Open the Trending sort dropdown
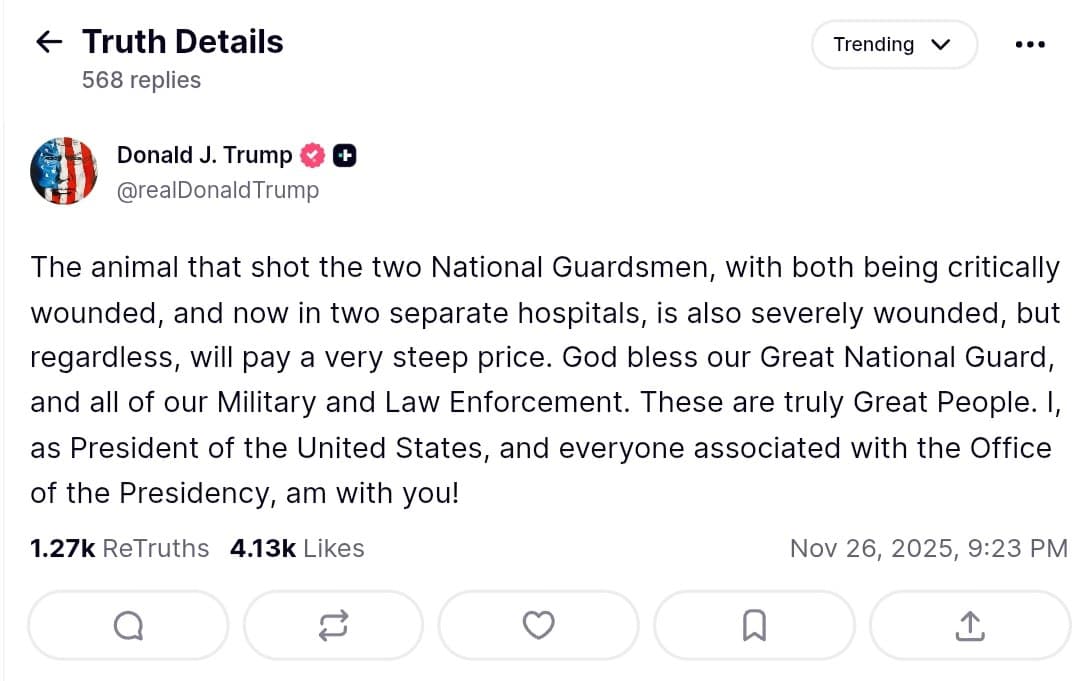This screenshot has width=1080, height=681. point(894,44)
